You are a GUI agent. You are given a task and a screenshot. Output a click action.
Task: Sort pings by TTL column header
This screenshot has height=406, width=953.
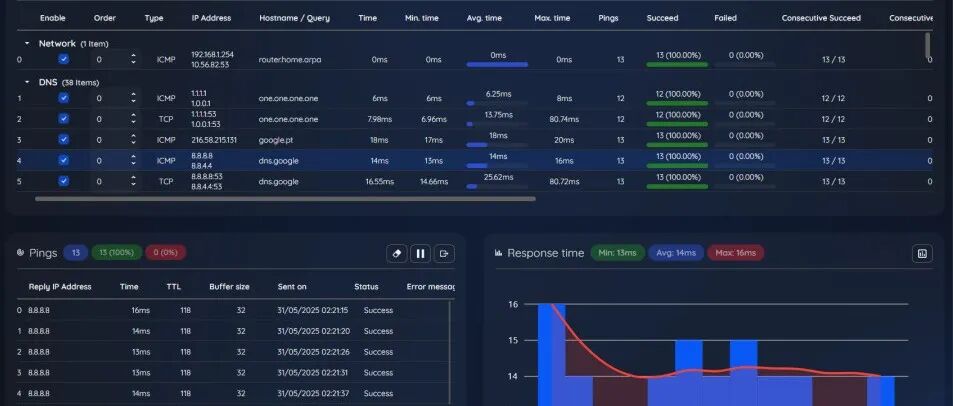pos(173,287)
